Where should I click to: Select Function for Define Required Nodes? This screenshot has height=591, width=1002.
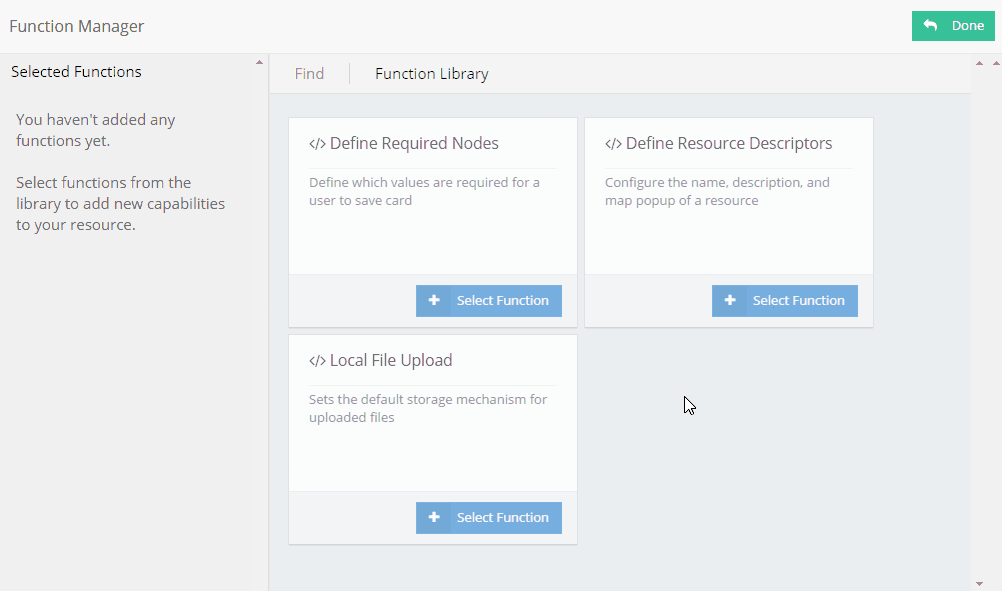502,300
